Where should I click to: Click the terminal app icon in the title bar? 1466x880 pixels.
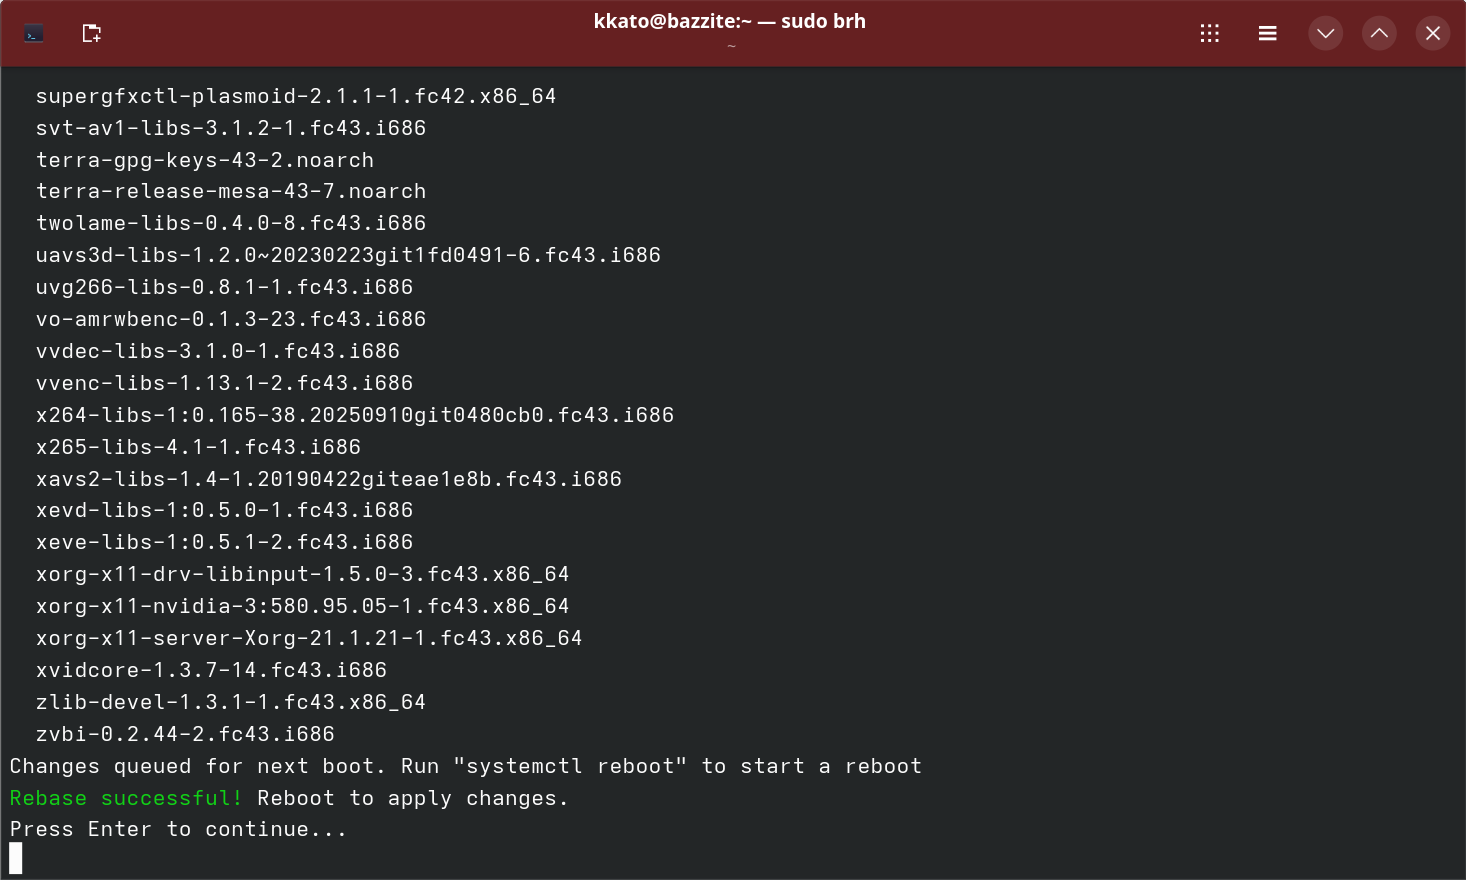[33, 33]
